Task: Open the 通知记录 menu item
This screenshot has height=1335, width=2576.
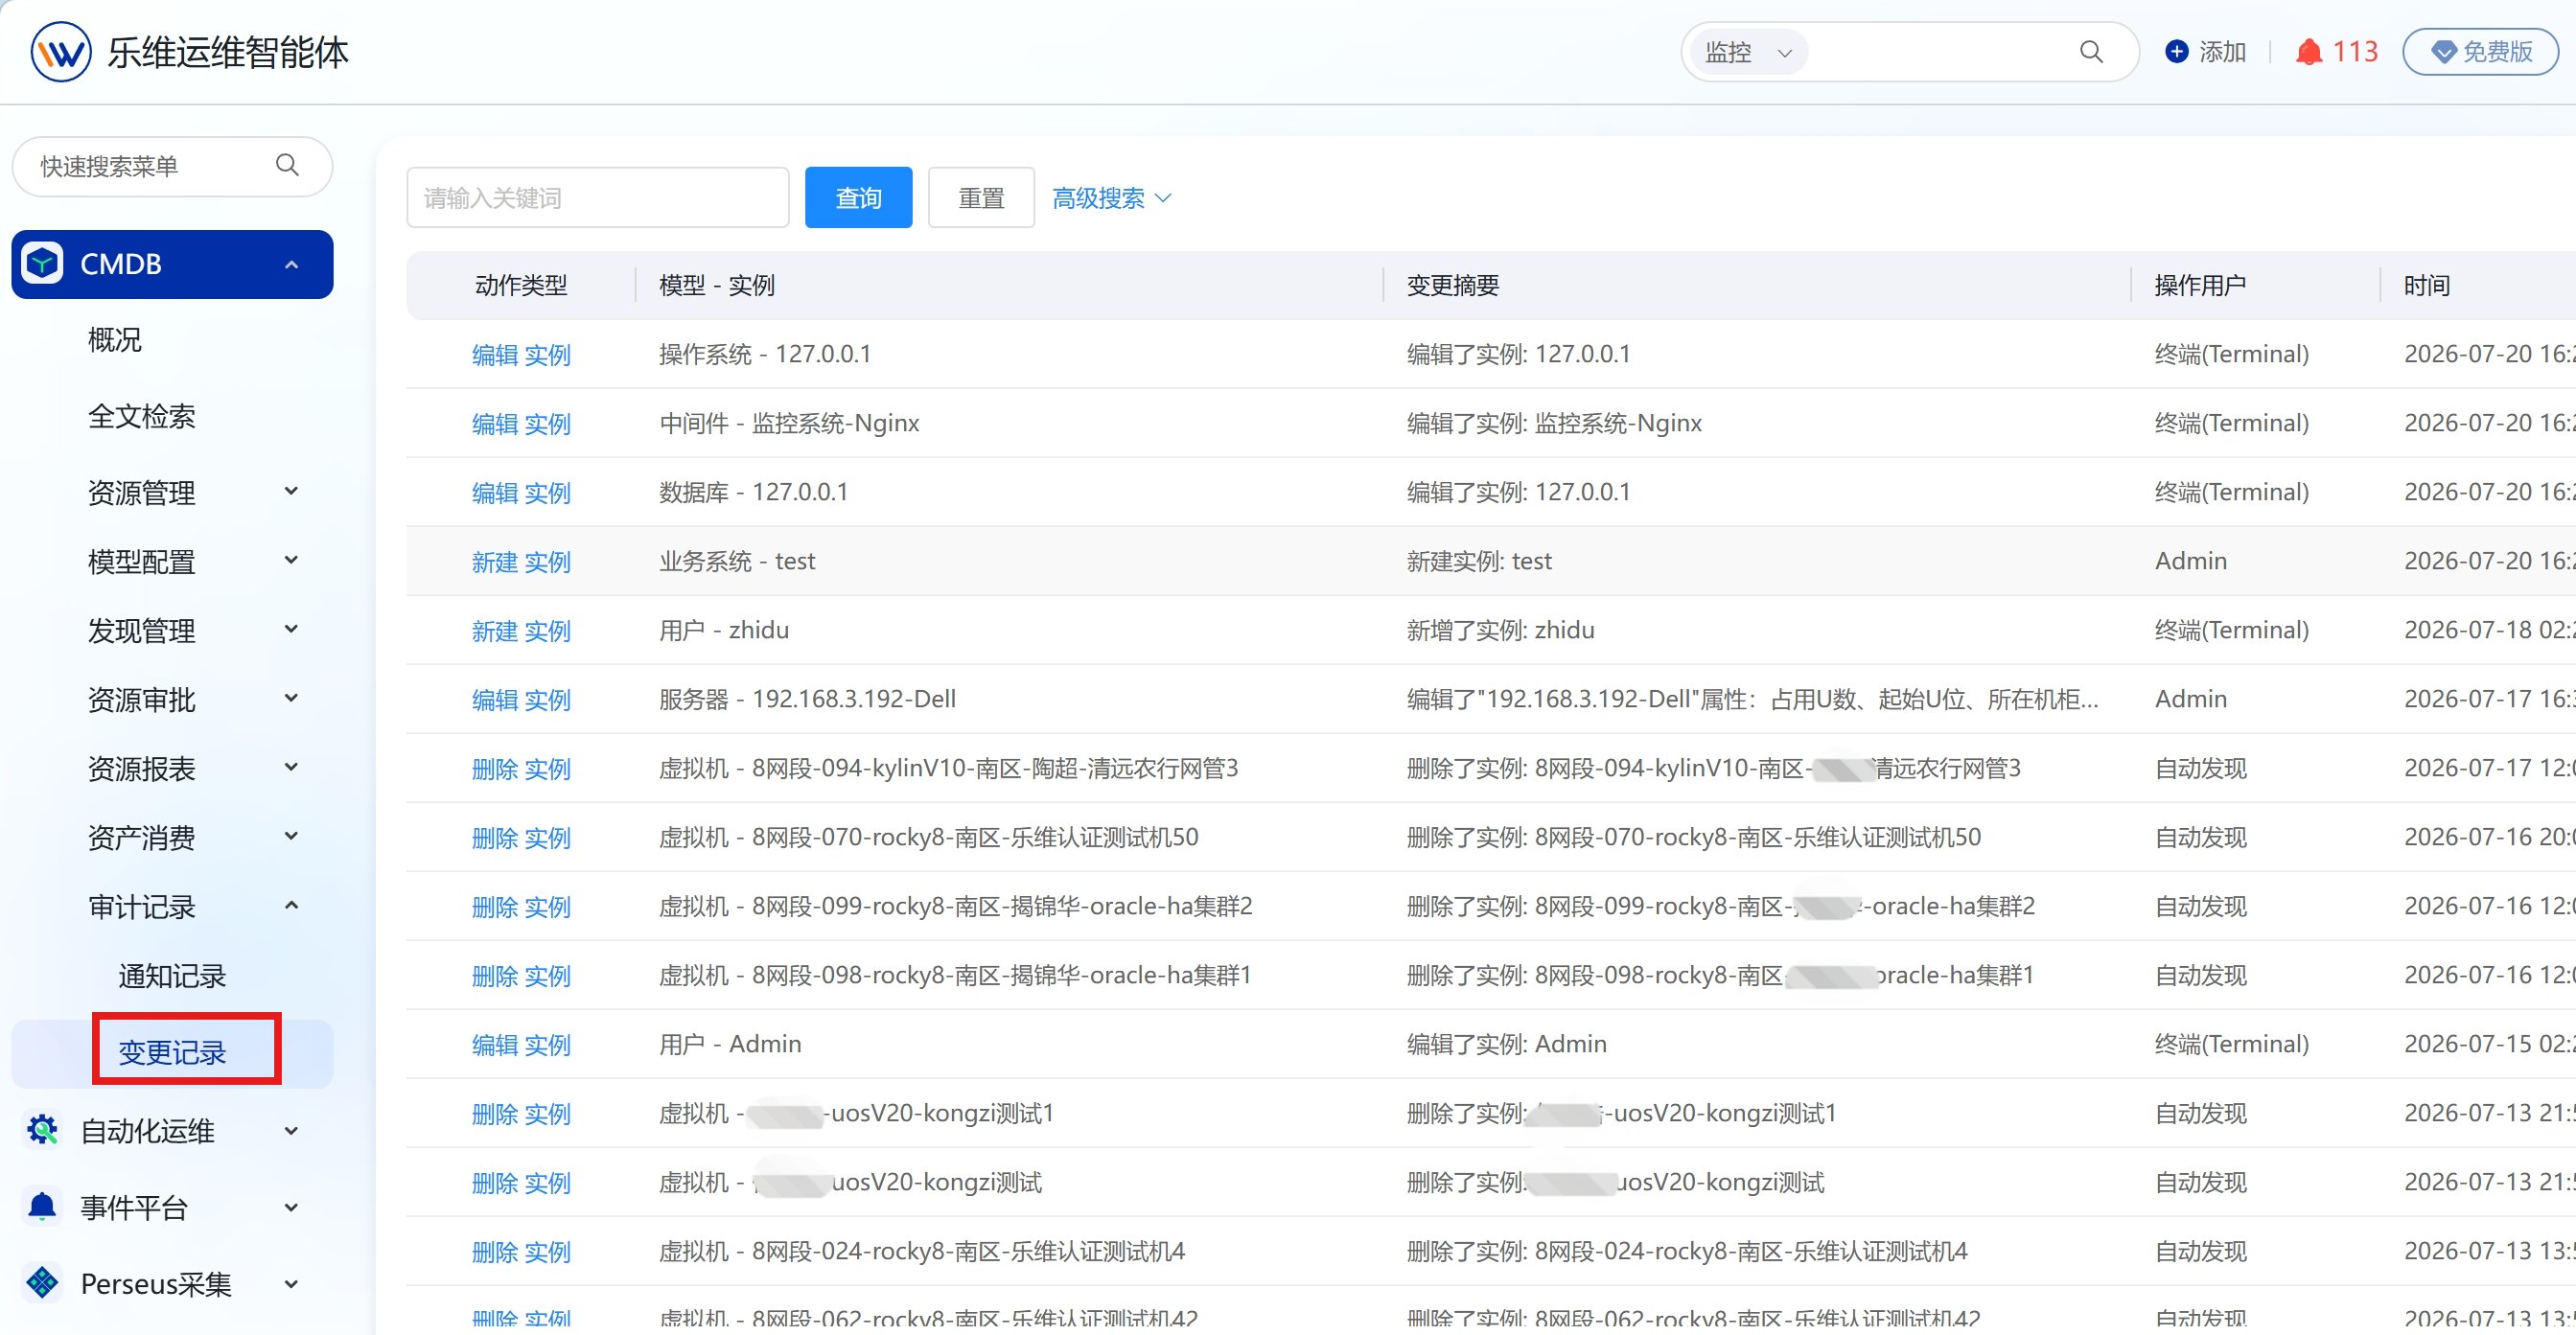Action: tap(172, 976)
